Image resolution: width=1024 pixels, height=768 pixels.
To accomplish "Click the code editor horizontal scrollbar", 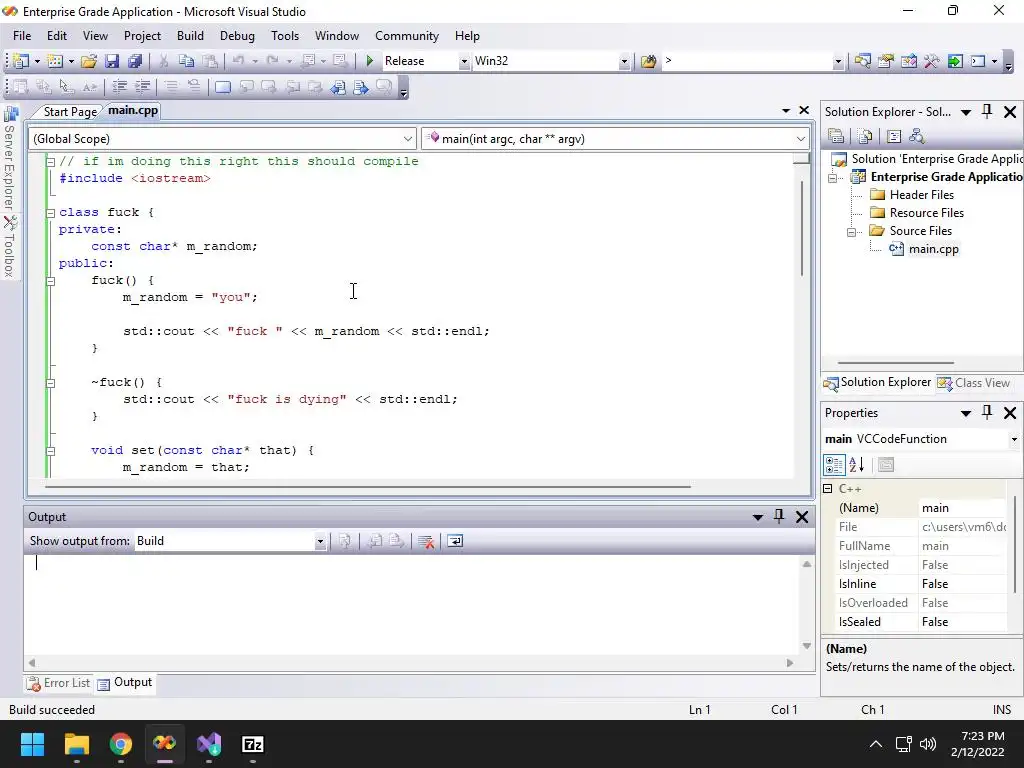I will coord(368,487).
